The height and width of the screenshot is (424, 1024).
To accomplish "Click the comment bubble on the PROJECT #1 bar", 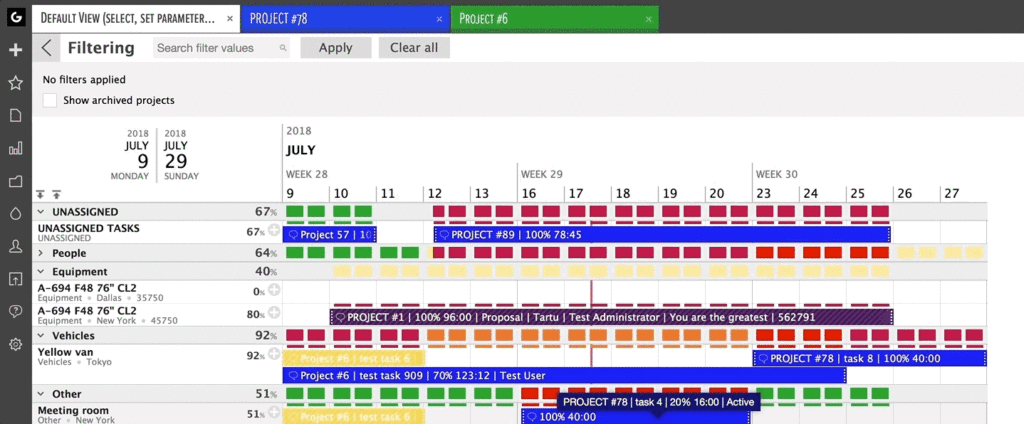I will [340, 318].
